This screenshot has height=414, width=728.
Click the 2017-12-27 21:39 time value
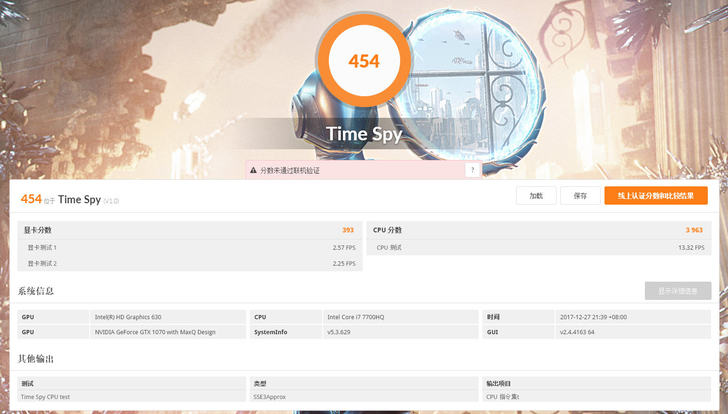pyautogui.click(x=593, y=317)
